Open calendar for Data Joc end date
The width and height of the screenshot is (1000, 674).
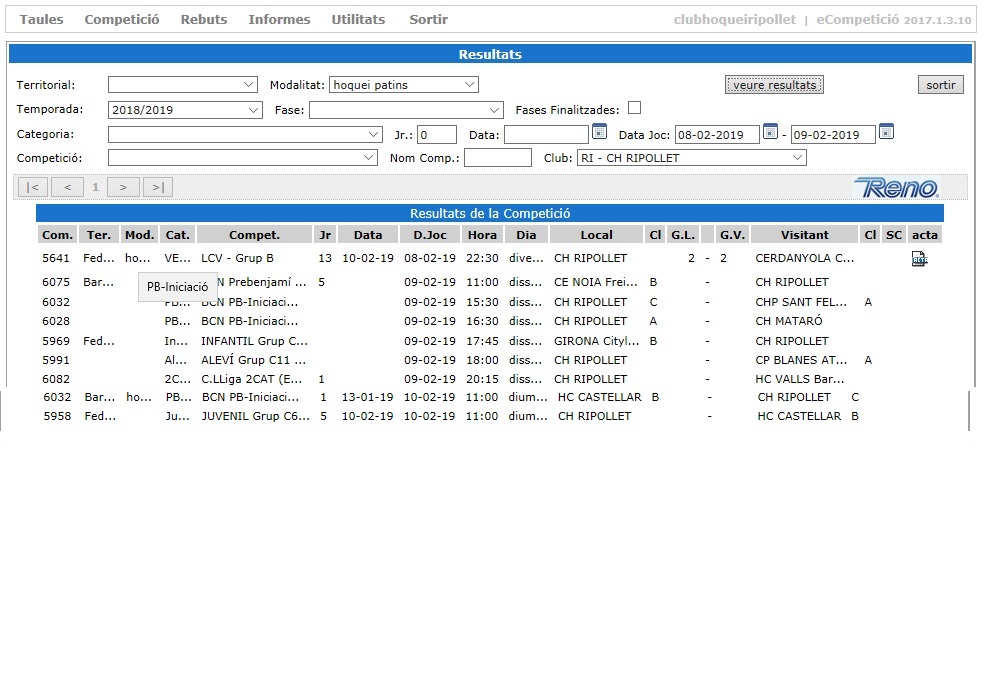(886, 131)
